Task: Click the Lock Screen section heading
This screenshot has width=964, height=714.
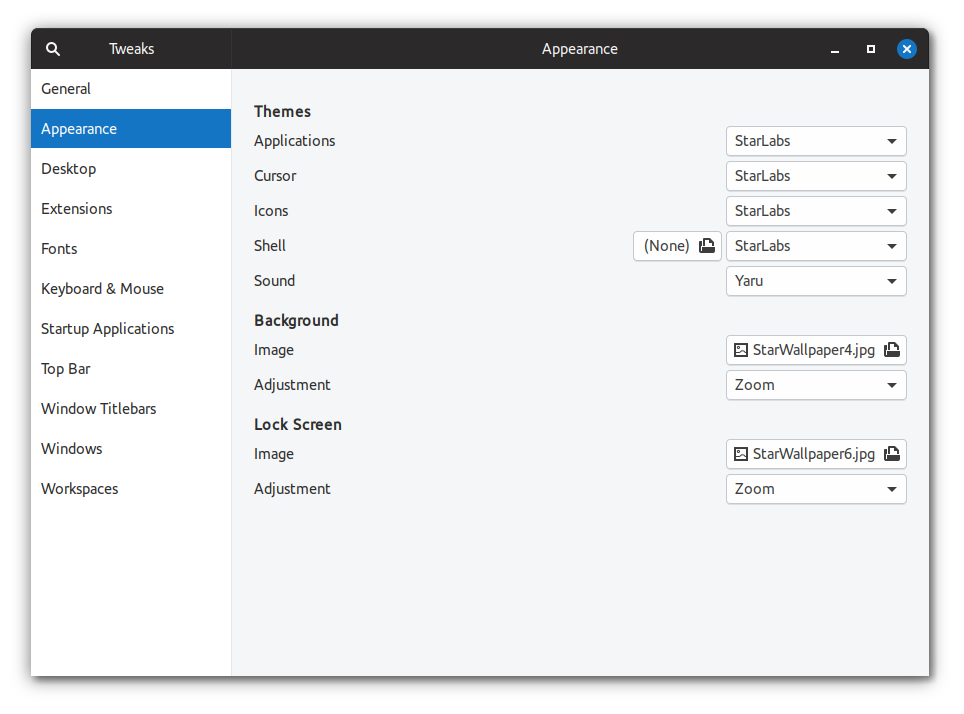Action: pyautogui.click(x=298, y=425)
